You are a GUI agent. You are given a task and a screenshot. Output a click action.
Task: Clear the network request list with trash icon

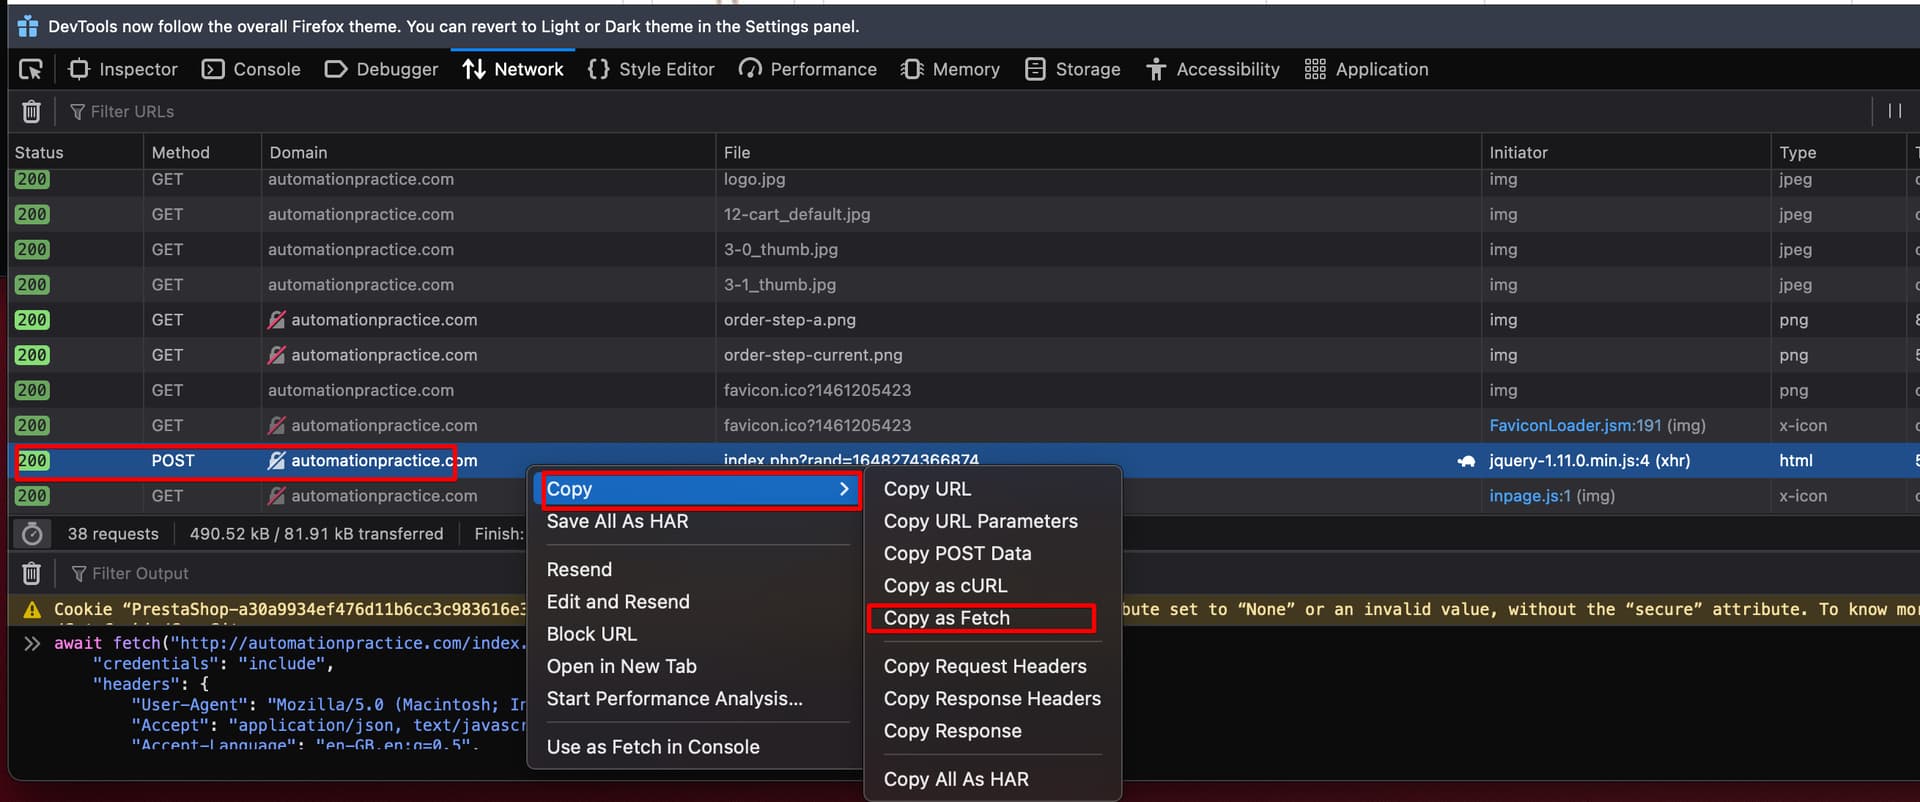(x=31, y=111)
